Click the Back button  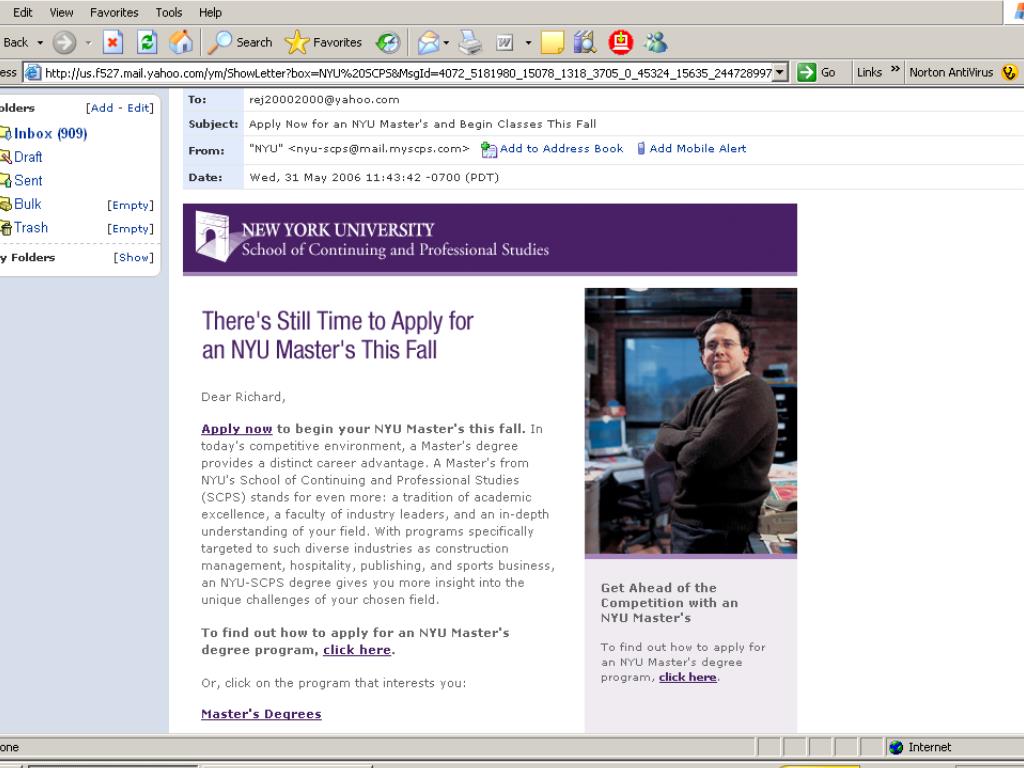[x=16, y=43]
